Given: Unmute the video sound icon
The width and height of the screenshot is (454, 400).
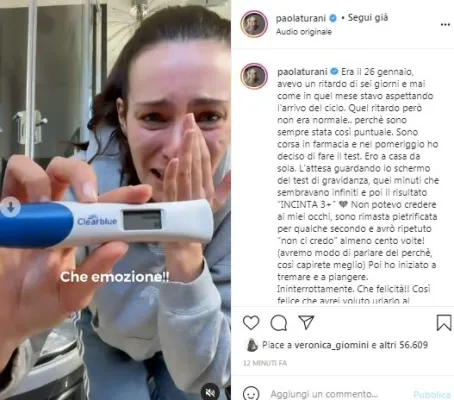Looking at the screenshot, I should (x=210, y=392).
